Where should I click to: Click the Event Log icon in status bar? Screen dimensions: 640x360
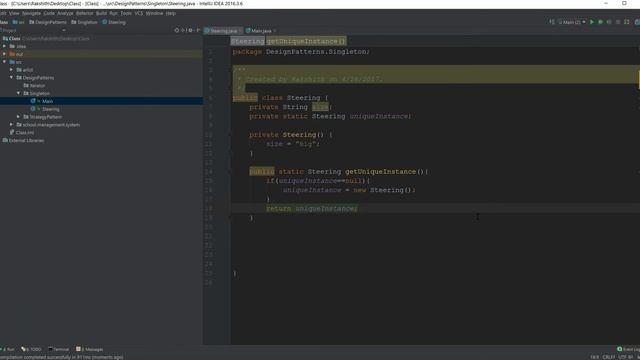coord(620,349)
